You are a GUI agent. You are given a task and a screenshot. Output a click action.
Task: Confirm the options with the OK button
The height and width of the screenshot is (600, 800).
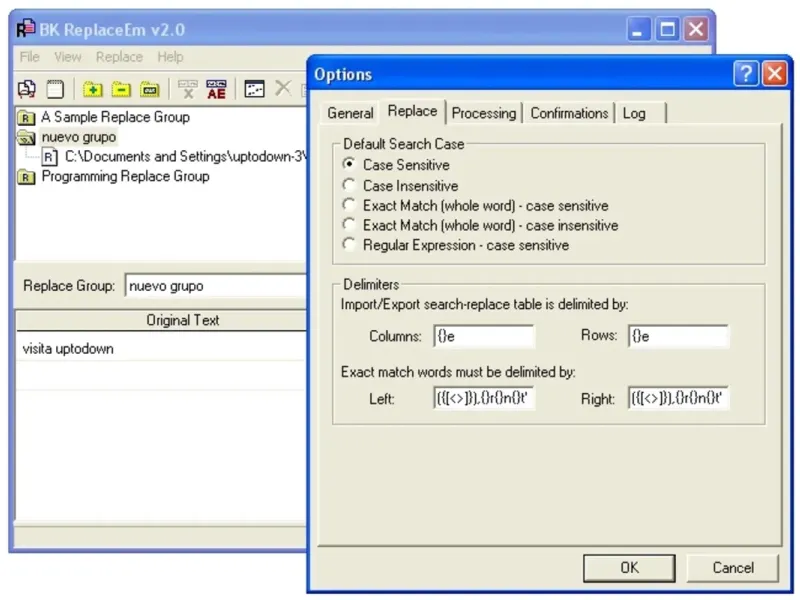point(629,568)
